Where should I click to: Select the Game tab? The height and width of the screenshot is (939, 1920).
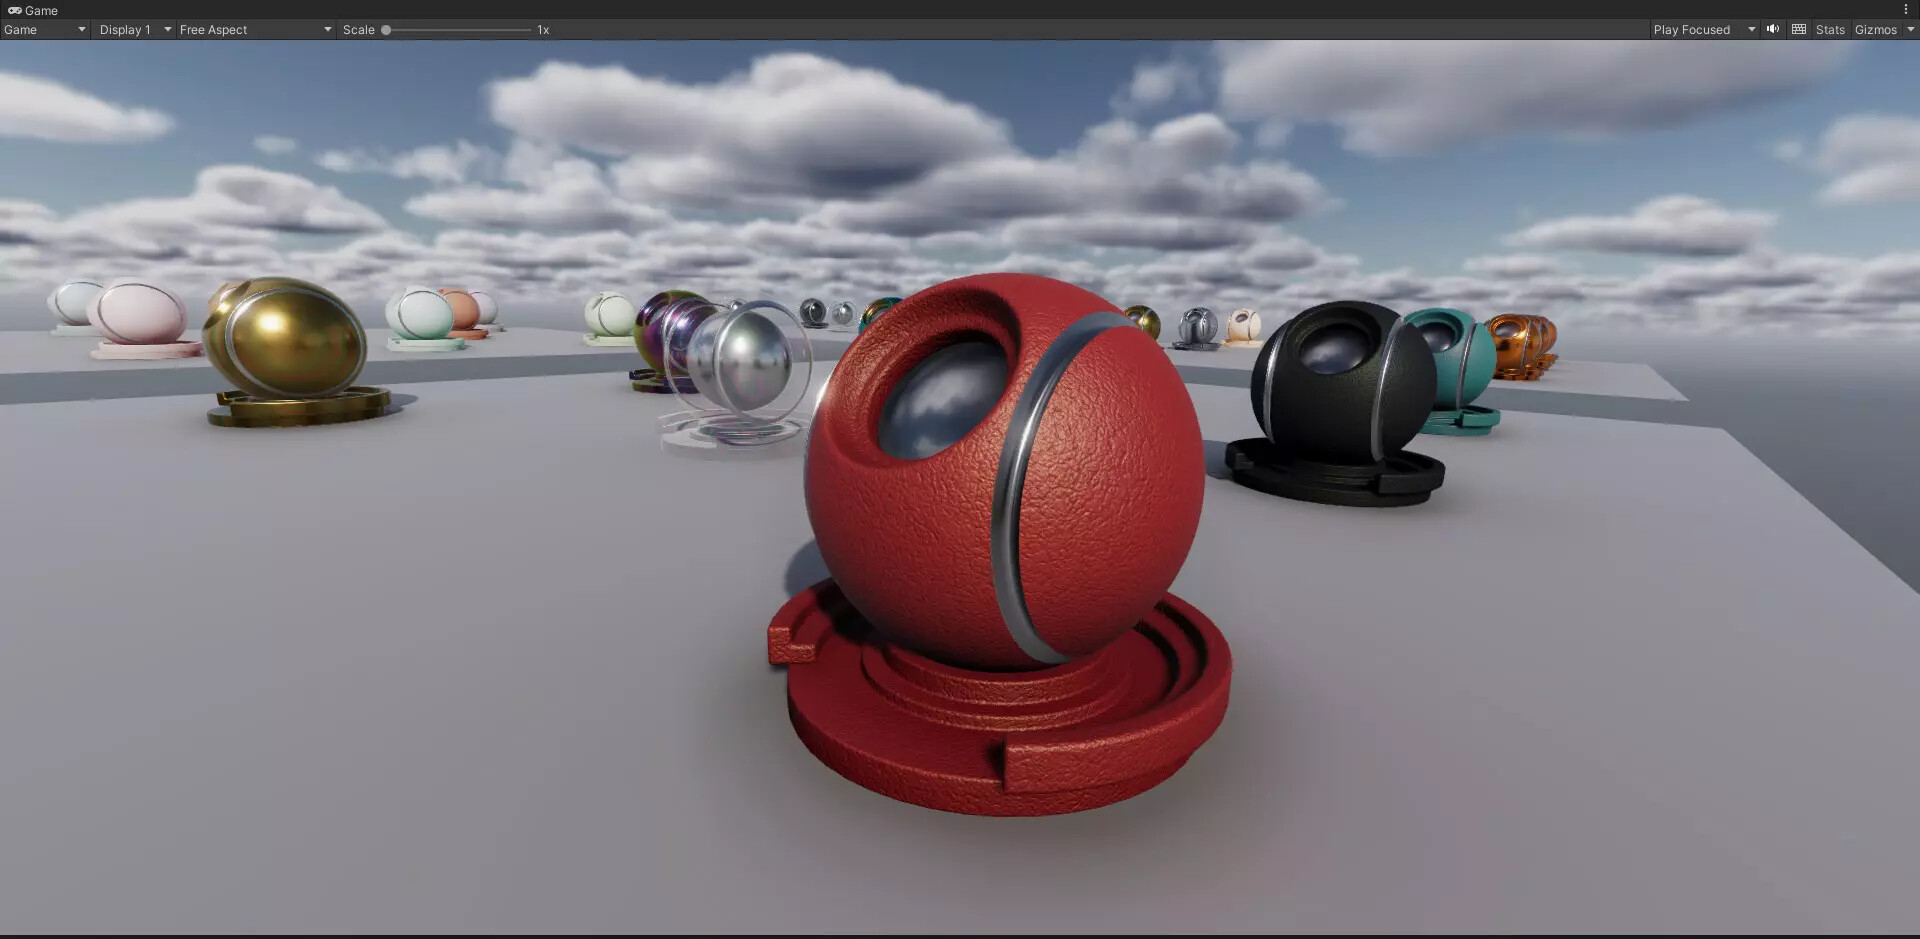click(x=33, y=10)
